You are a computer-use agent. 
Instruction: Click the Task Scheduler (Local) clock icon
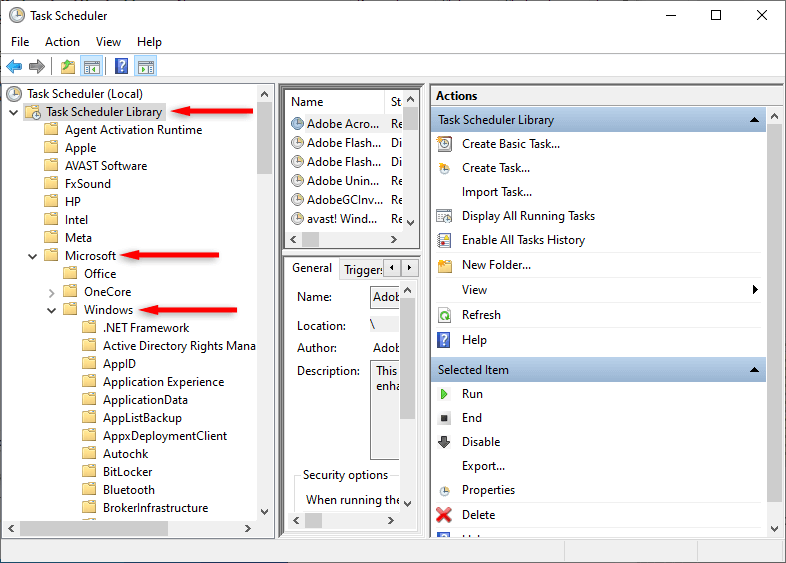tap(14, 94)
